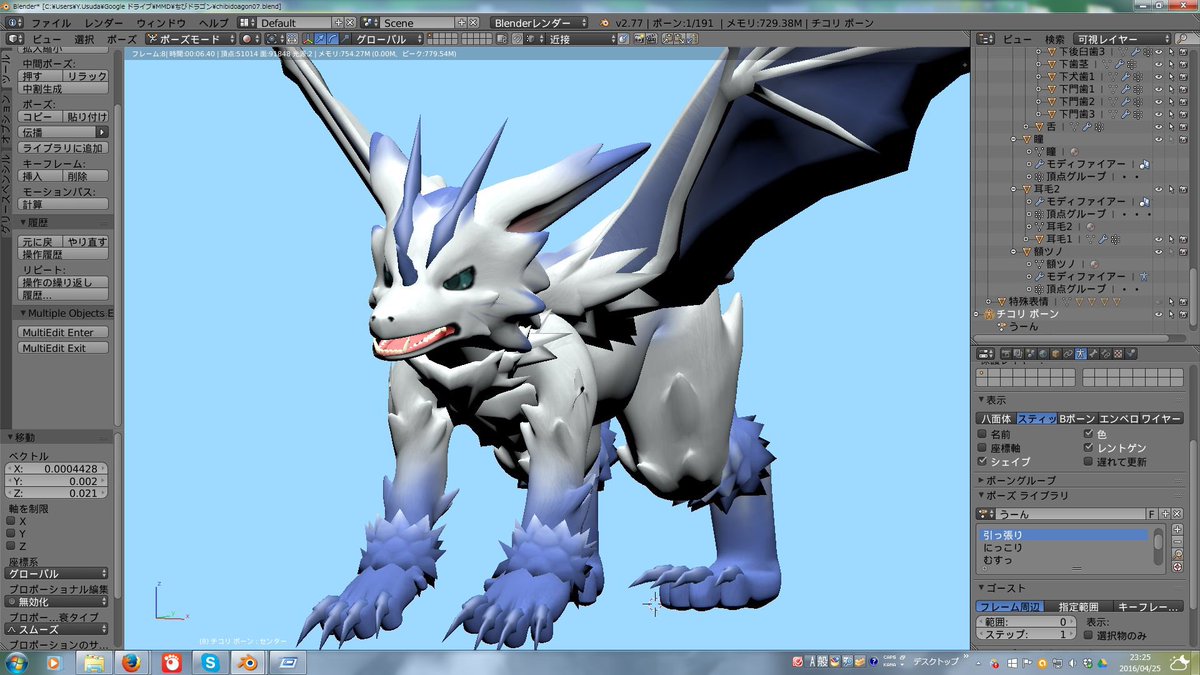Image resolution: width=1200 pixels, height=675 pixels.
Task: Uncheck the 色 (colors) checkbox
Action: coord(1088,434)
